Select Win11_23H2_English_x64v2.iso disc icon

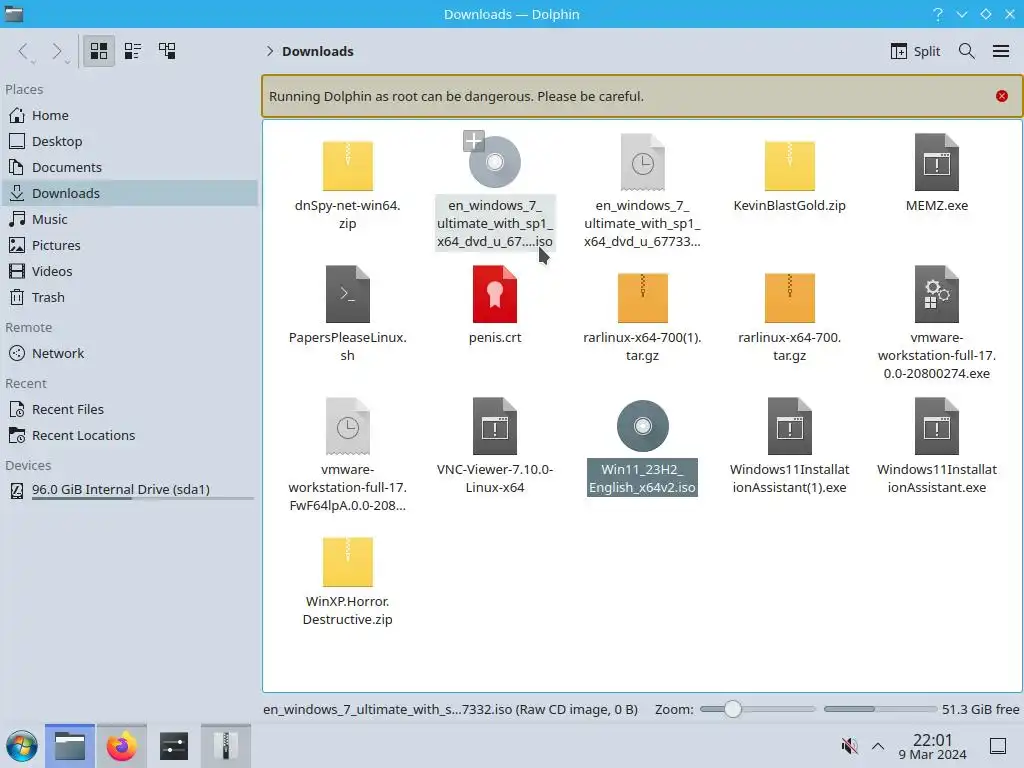pyautogui.click(x=643, y=426)
